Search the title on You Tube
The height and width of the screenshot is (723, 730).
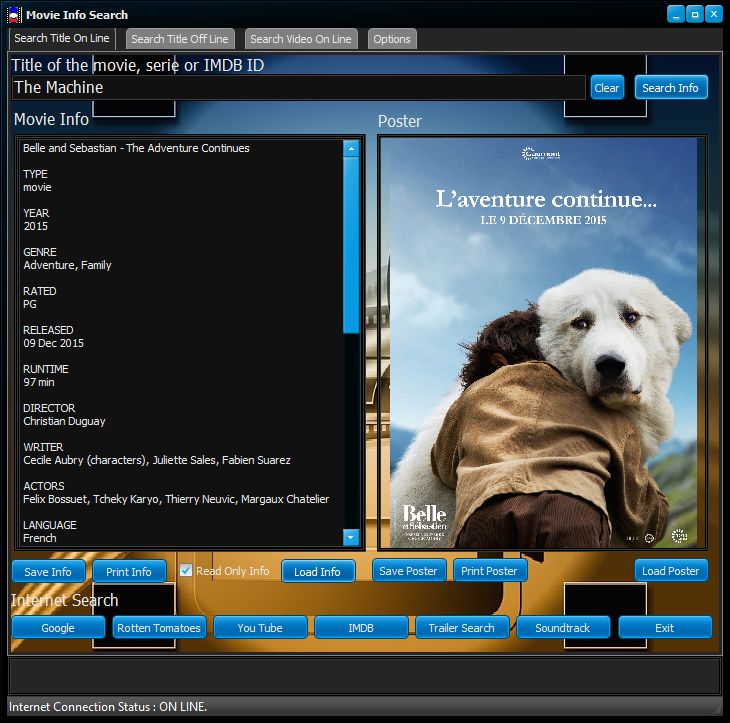pos(260,628)
